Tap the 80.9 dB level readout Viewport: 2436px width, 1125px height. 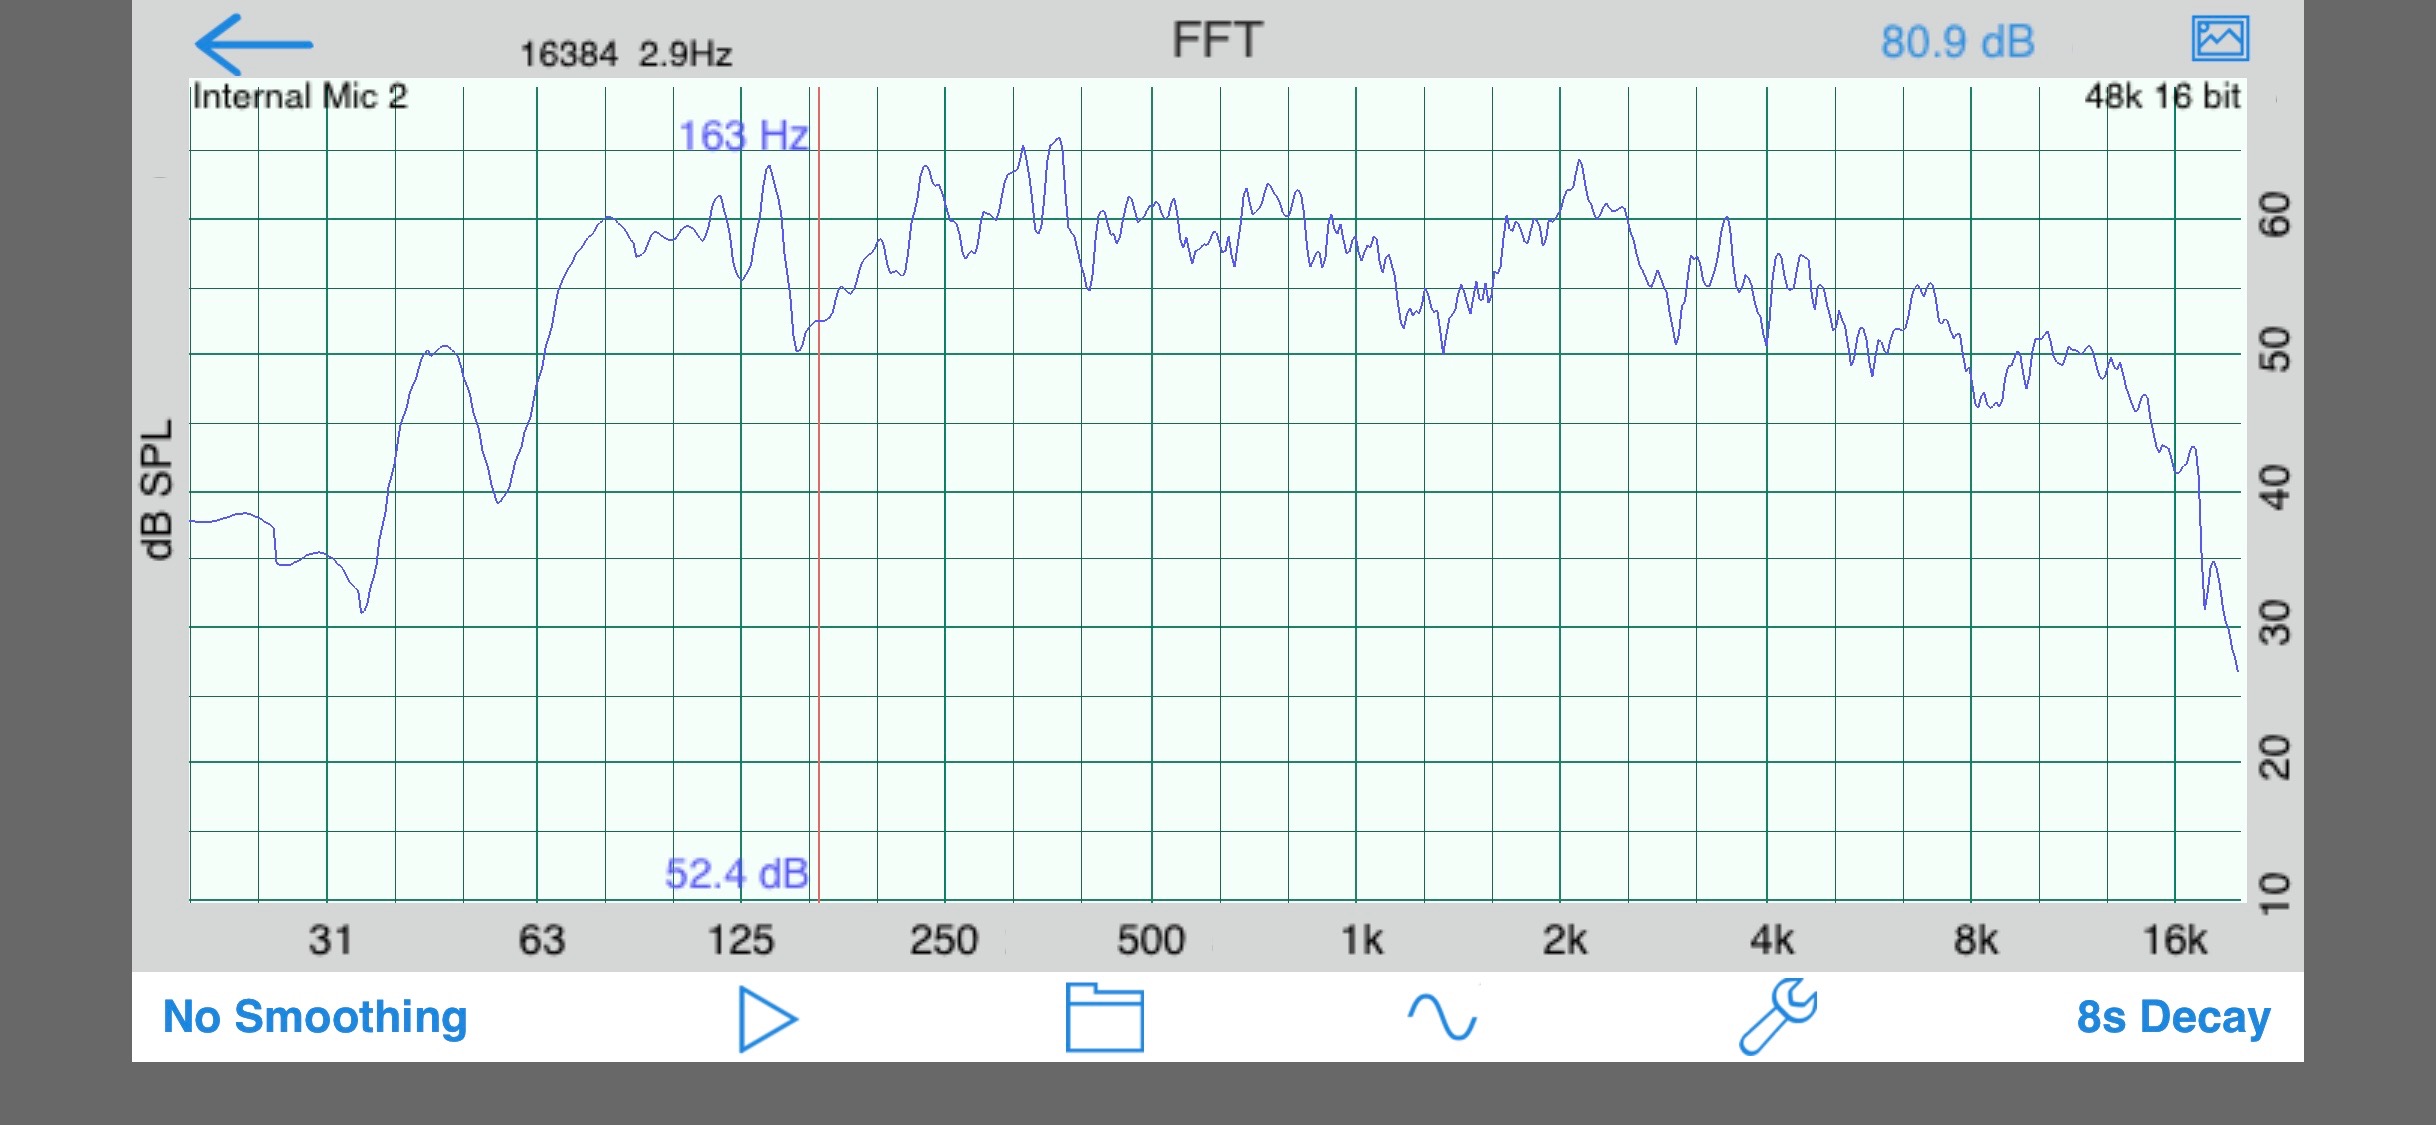1957,42
